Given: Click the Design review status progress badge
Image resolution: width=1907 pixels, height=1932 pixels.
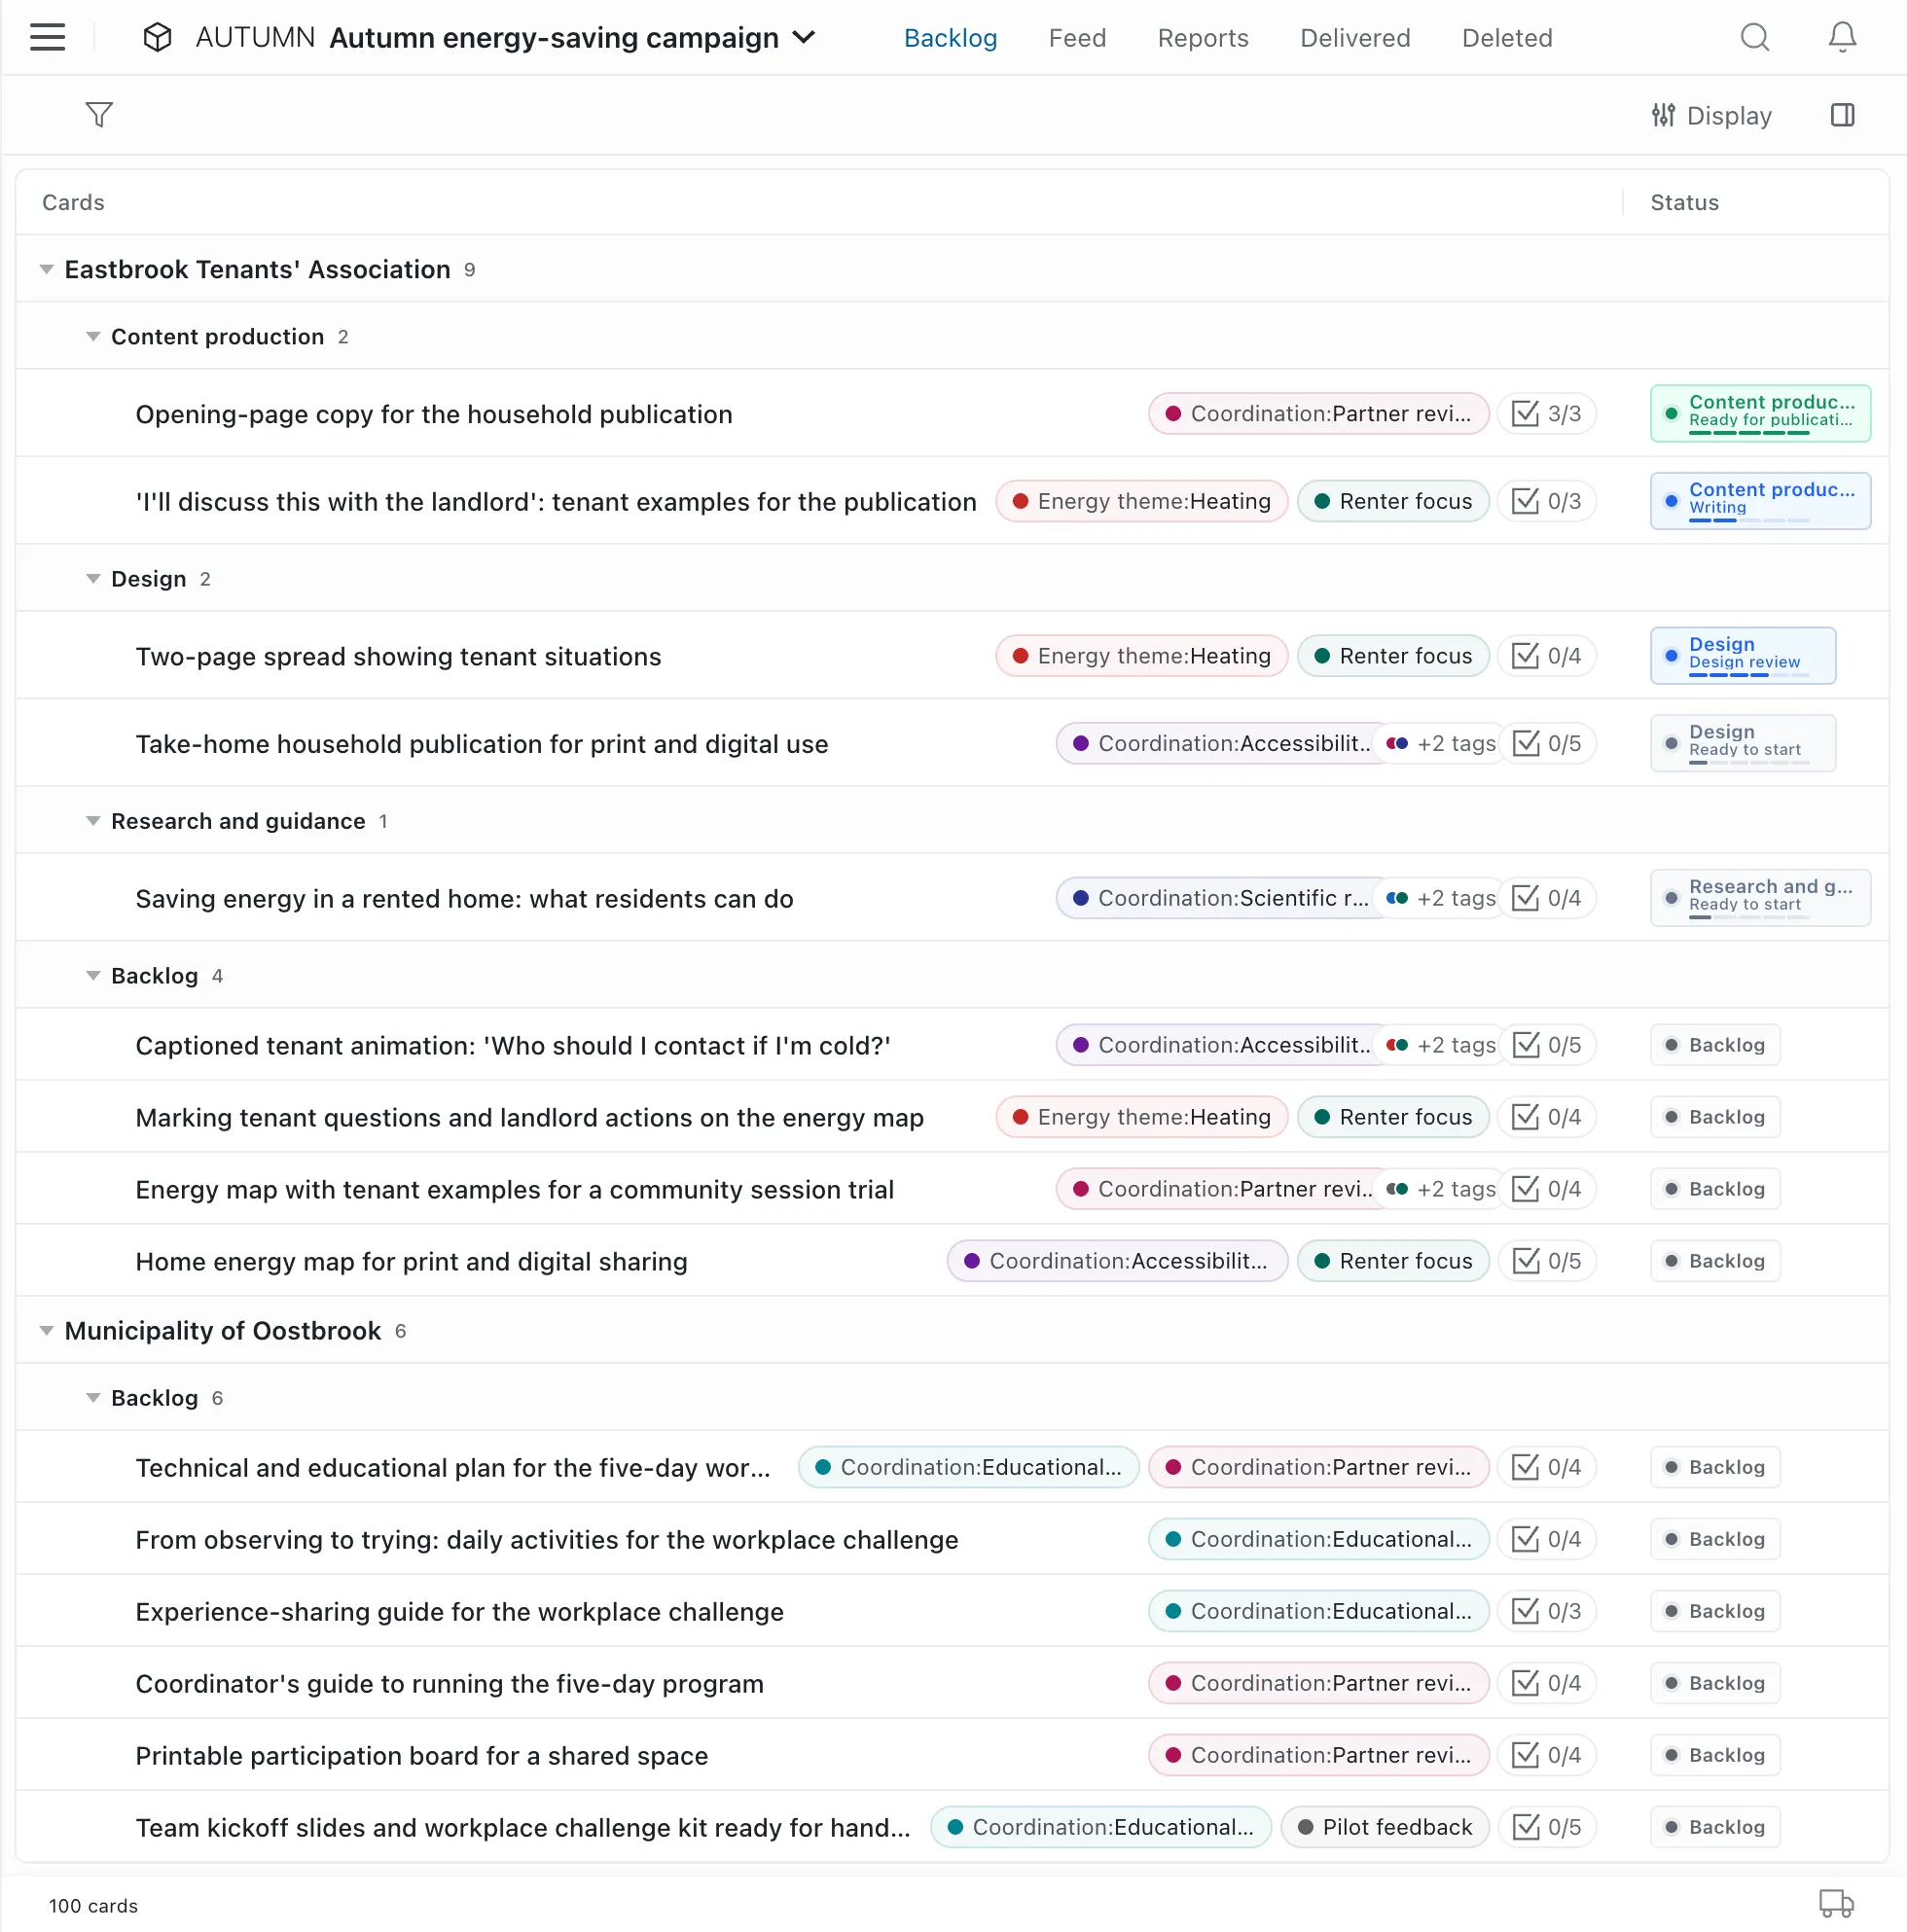Looking at the screenshot, I should [x=1742, y=656].
